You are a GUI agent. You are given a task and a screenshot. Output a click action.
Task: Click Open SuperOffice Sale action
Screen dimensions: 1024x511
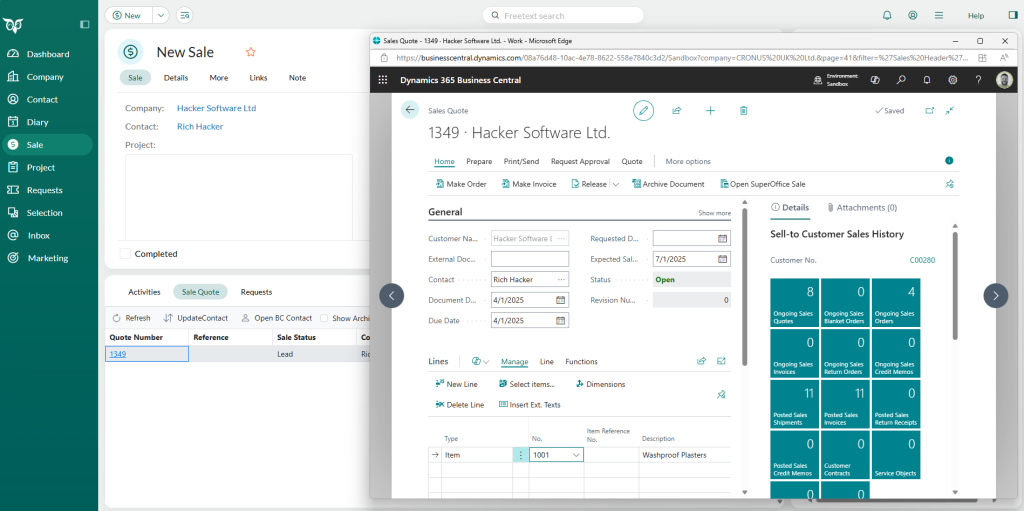point(763,184)
